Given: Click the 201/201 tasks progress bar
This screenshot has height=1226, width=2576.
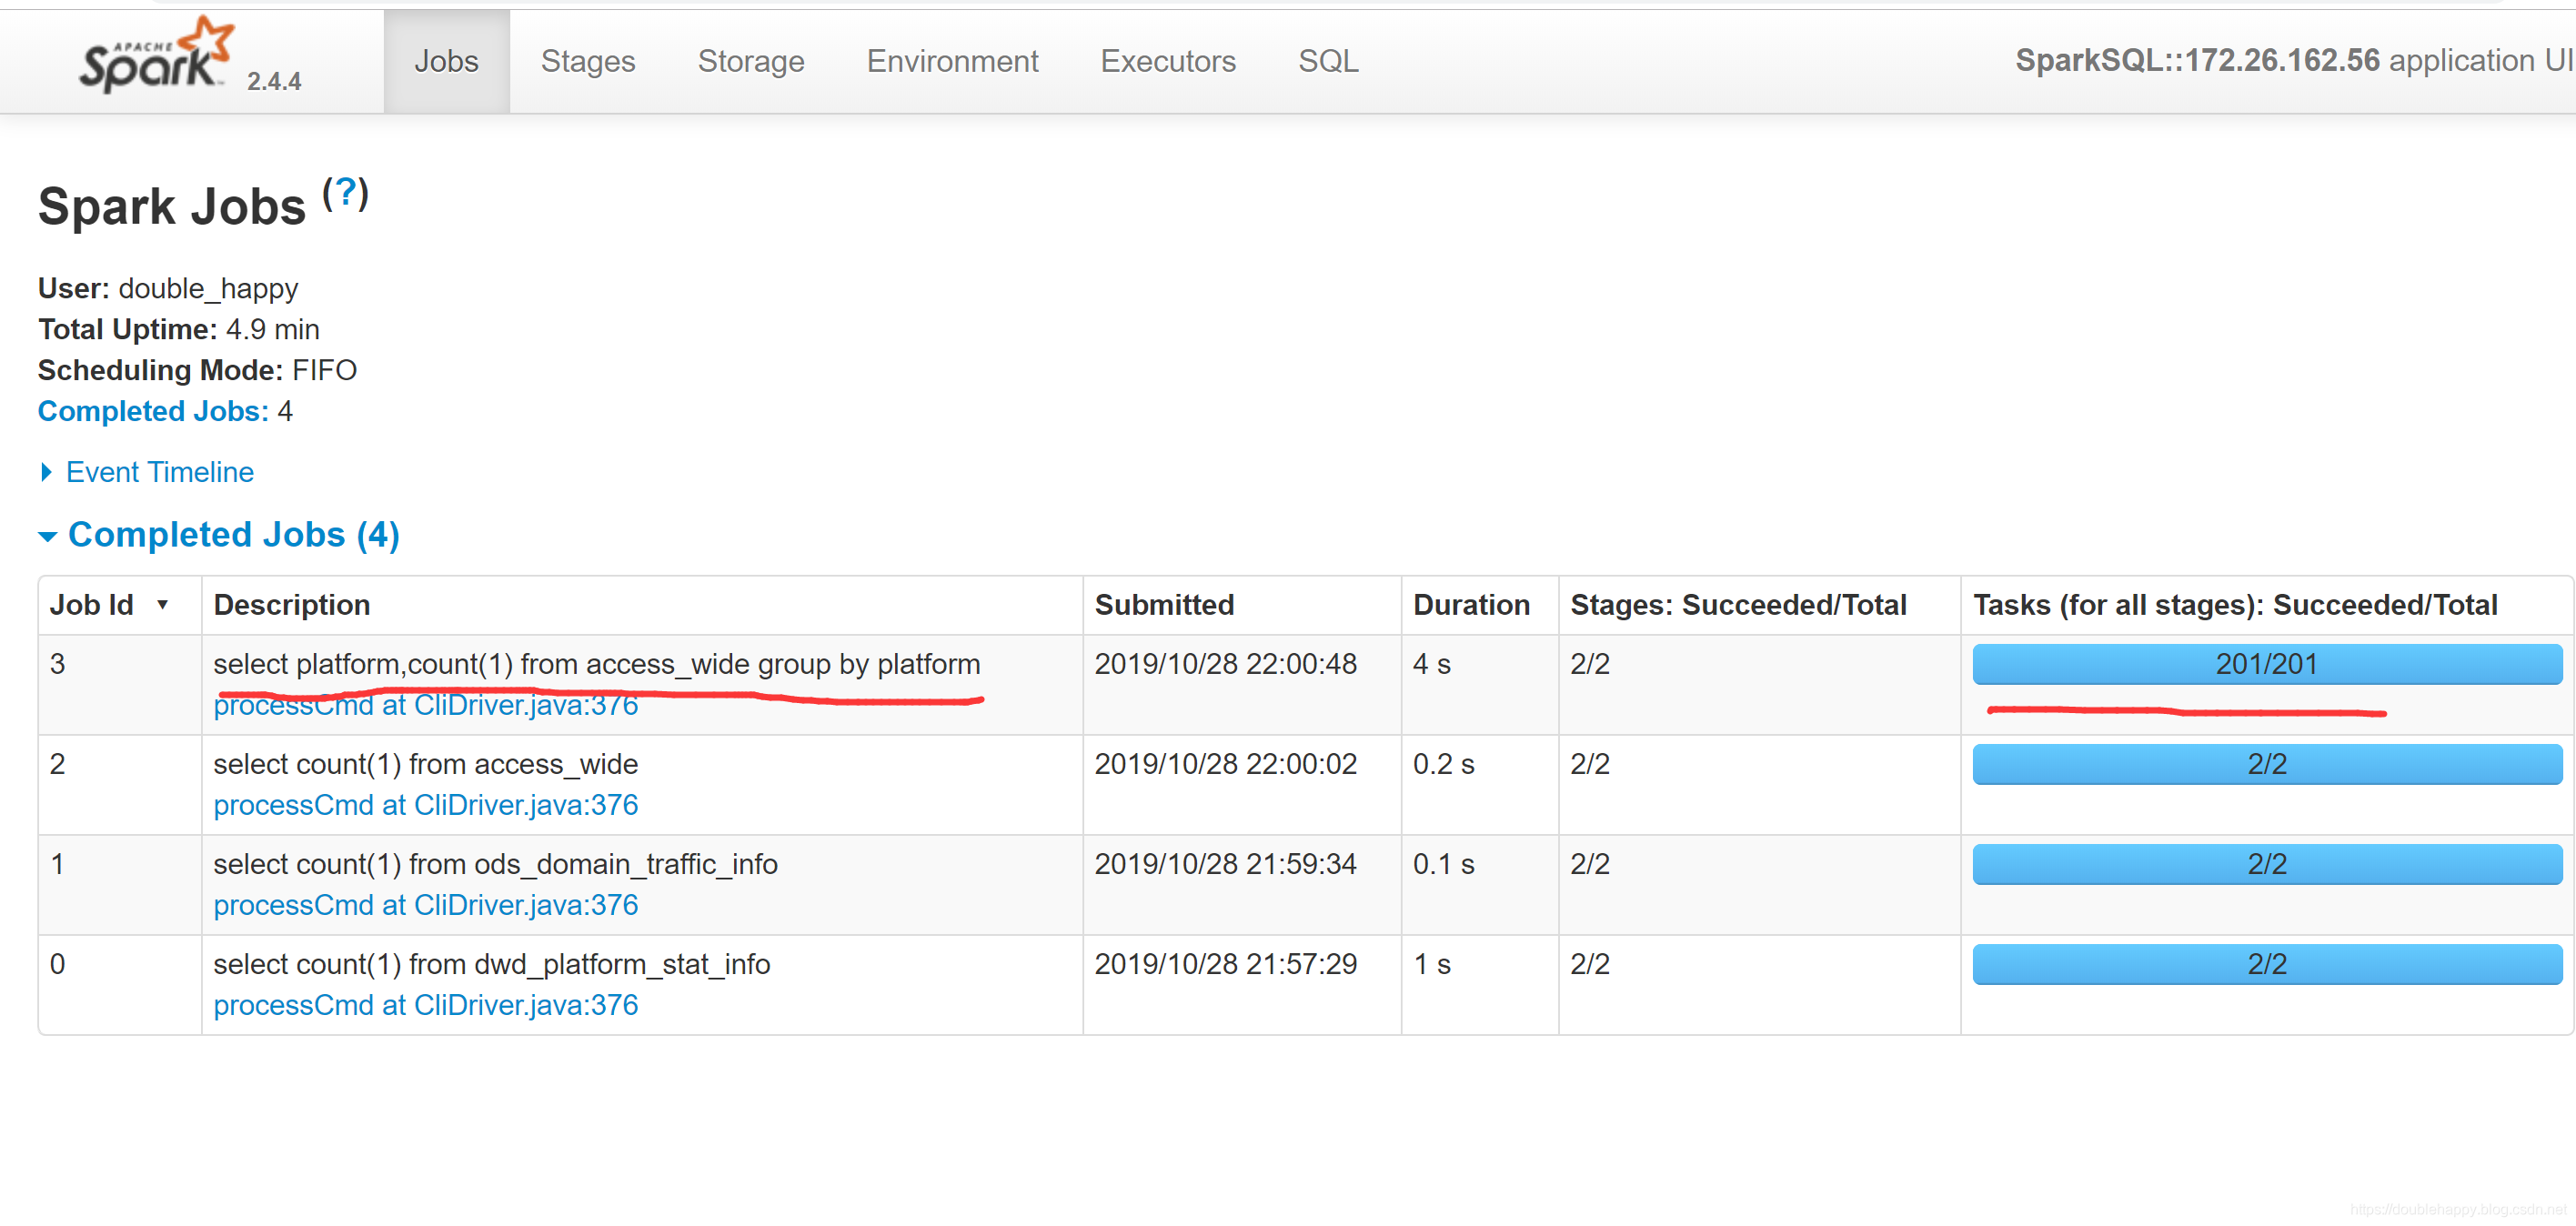Looking at the screenshot, I should 2265,664.
